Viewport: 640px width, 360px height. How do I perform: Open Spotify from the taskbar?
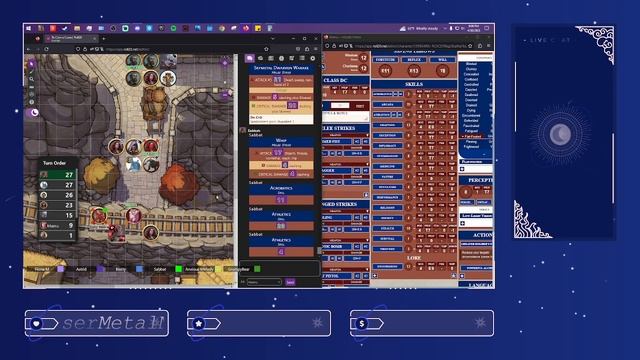coord(173,28)
